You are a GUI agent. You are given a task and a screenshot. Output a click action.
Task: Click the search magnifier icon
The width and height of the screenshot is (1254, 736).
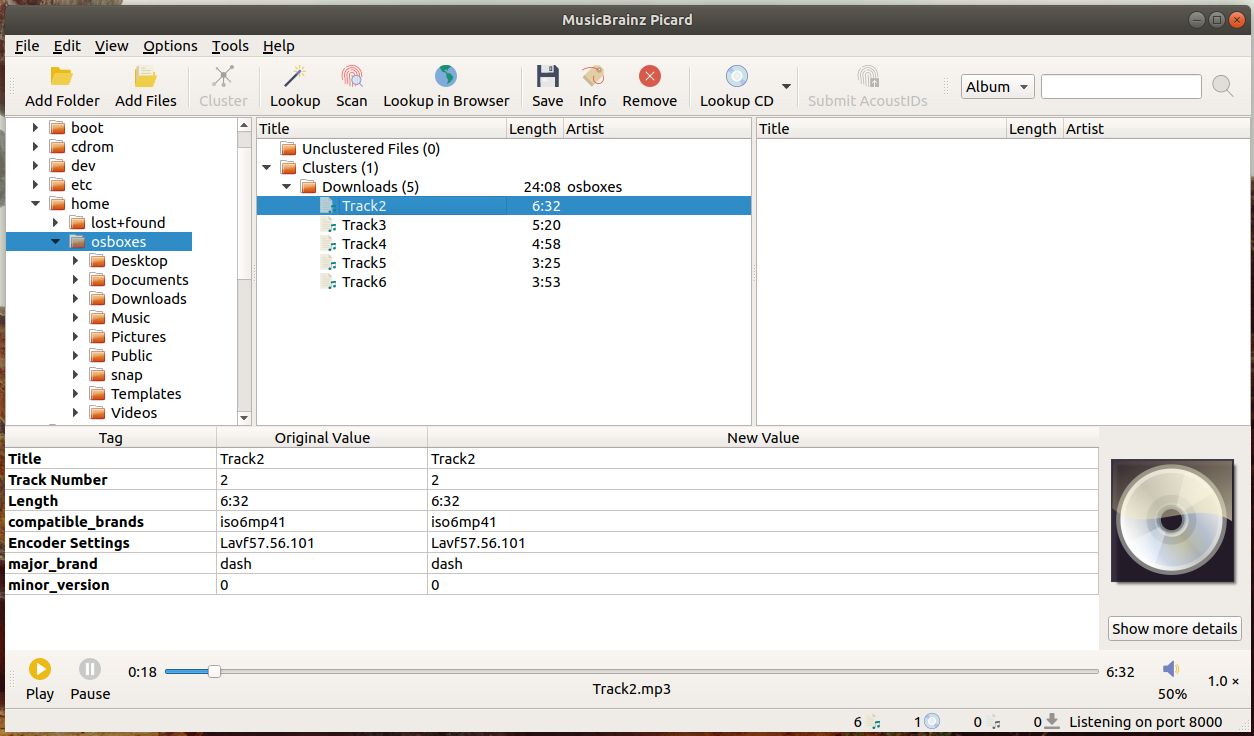click(1222, 87)
